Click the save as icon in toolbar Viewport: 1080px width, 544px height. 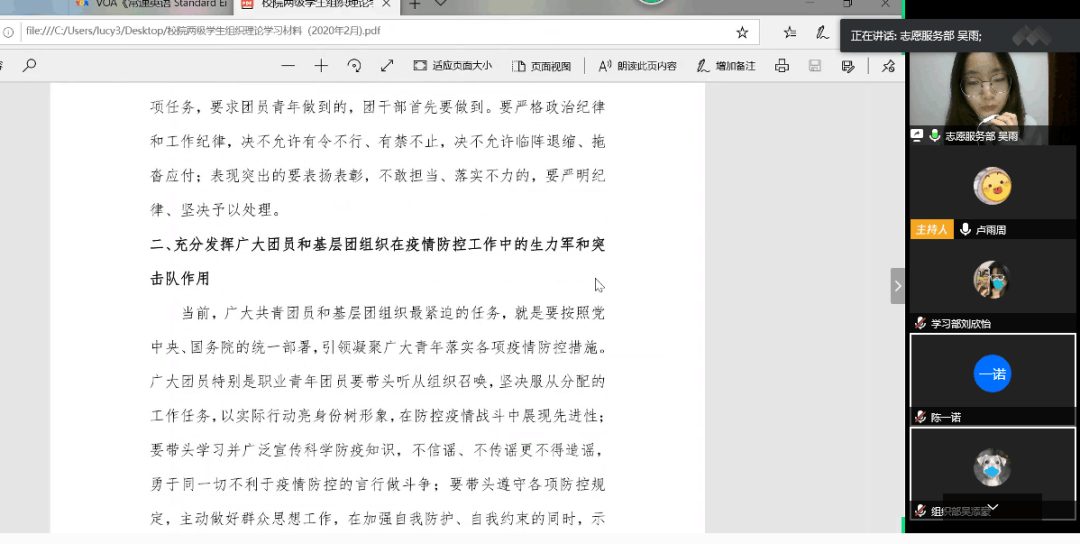click(848, 66)
